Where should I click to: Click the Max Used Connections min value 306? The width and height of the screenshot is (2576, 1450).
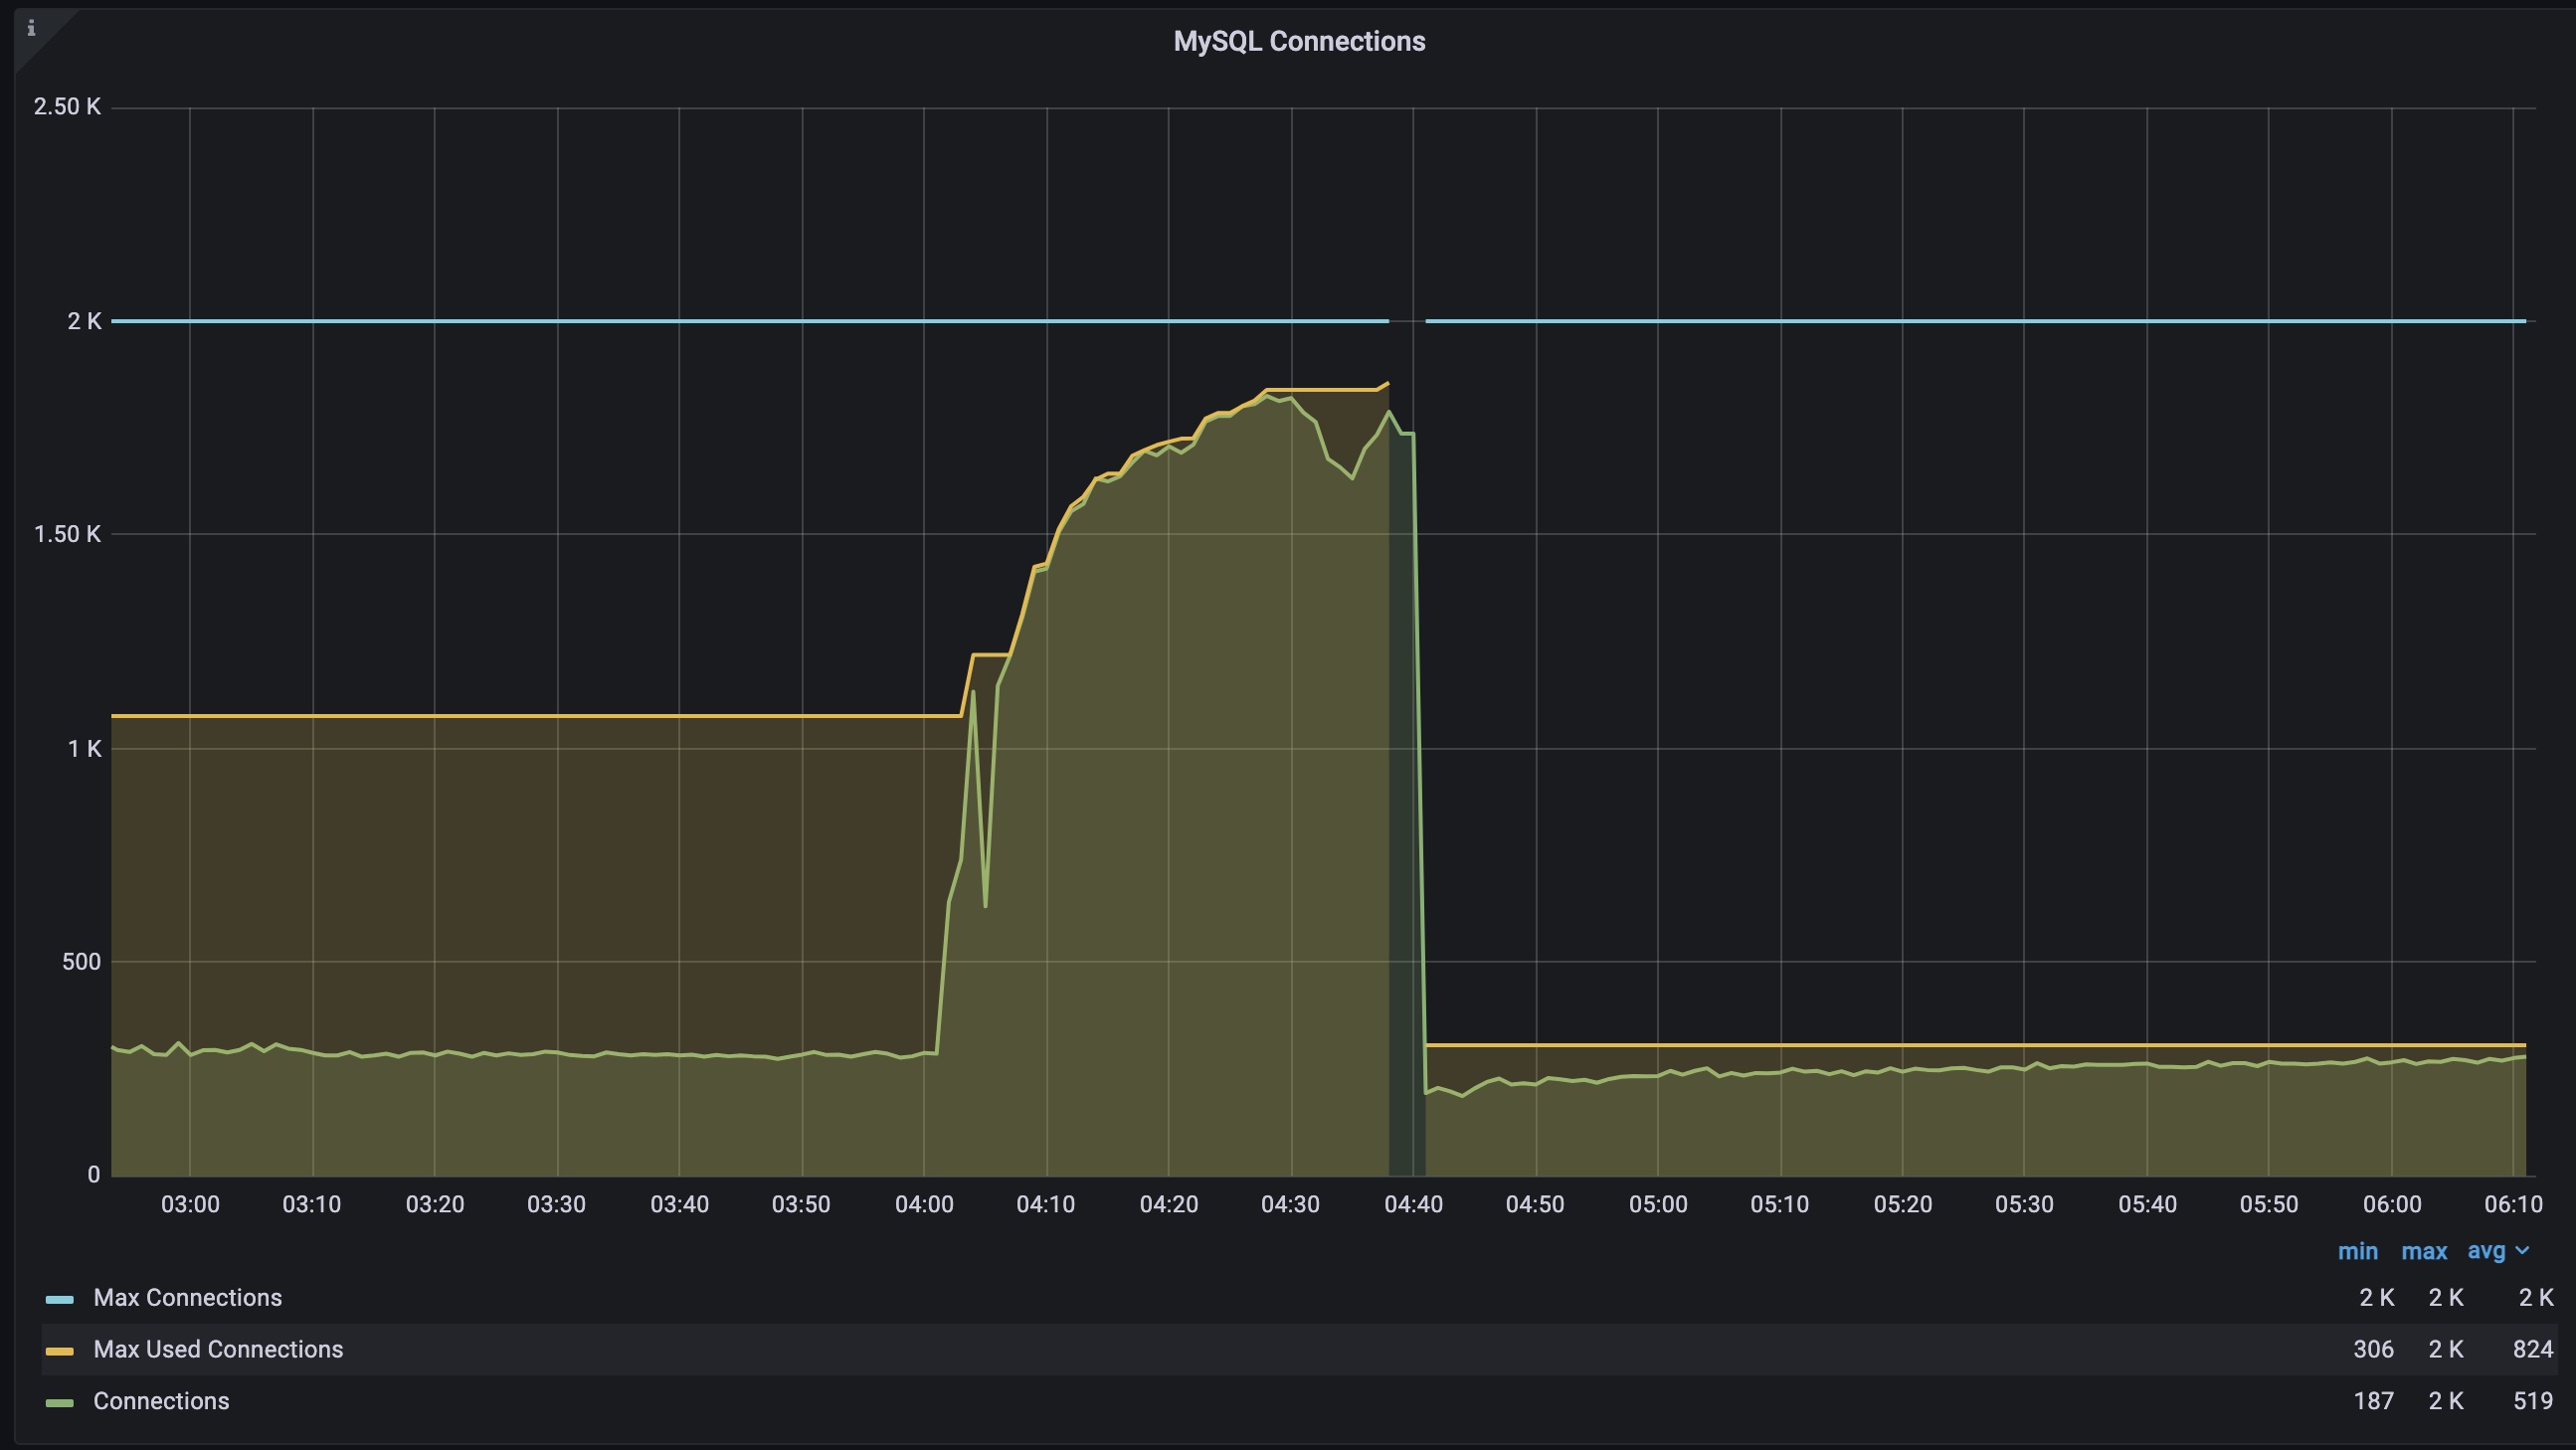(2373, 1350)
